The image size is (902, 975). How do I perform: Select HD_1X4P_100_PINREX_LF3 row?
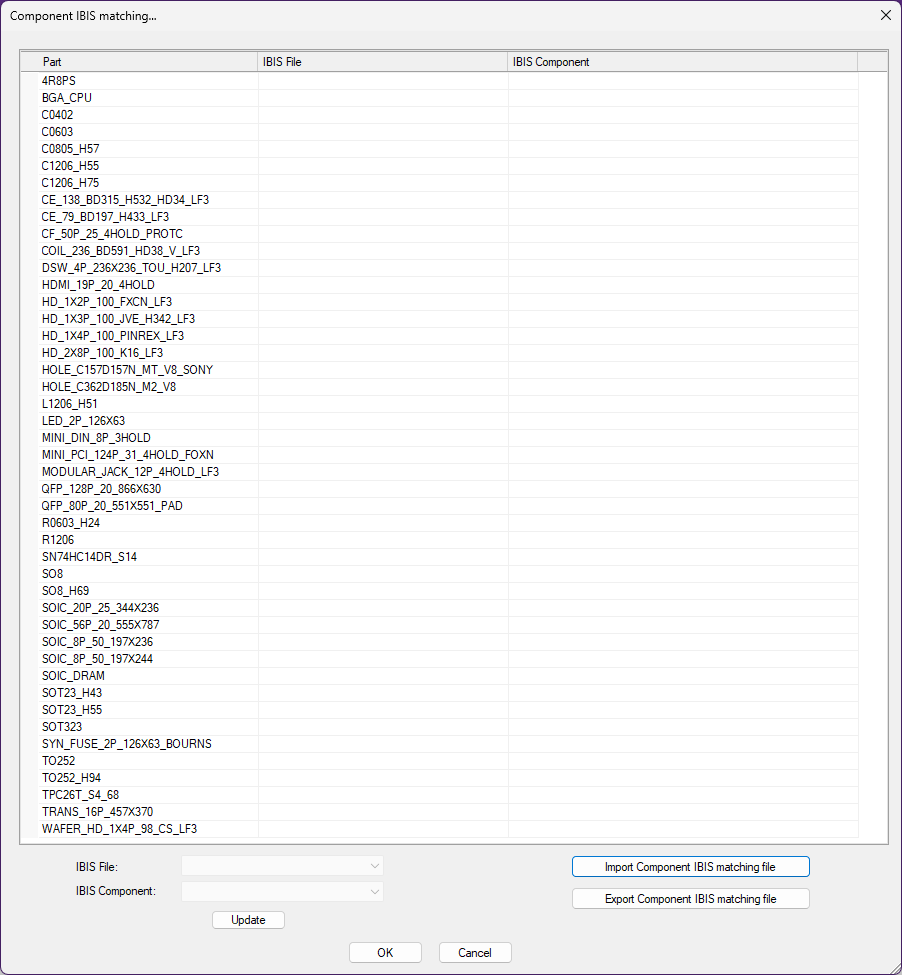coord(113,336)
